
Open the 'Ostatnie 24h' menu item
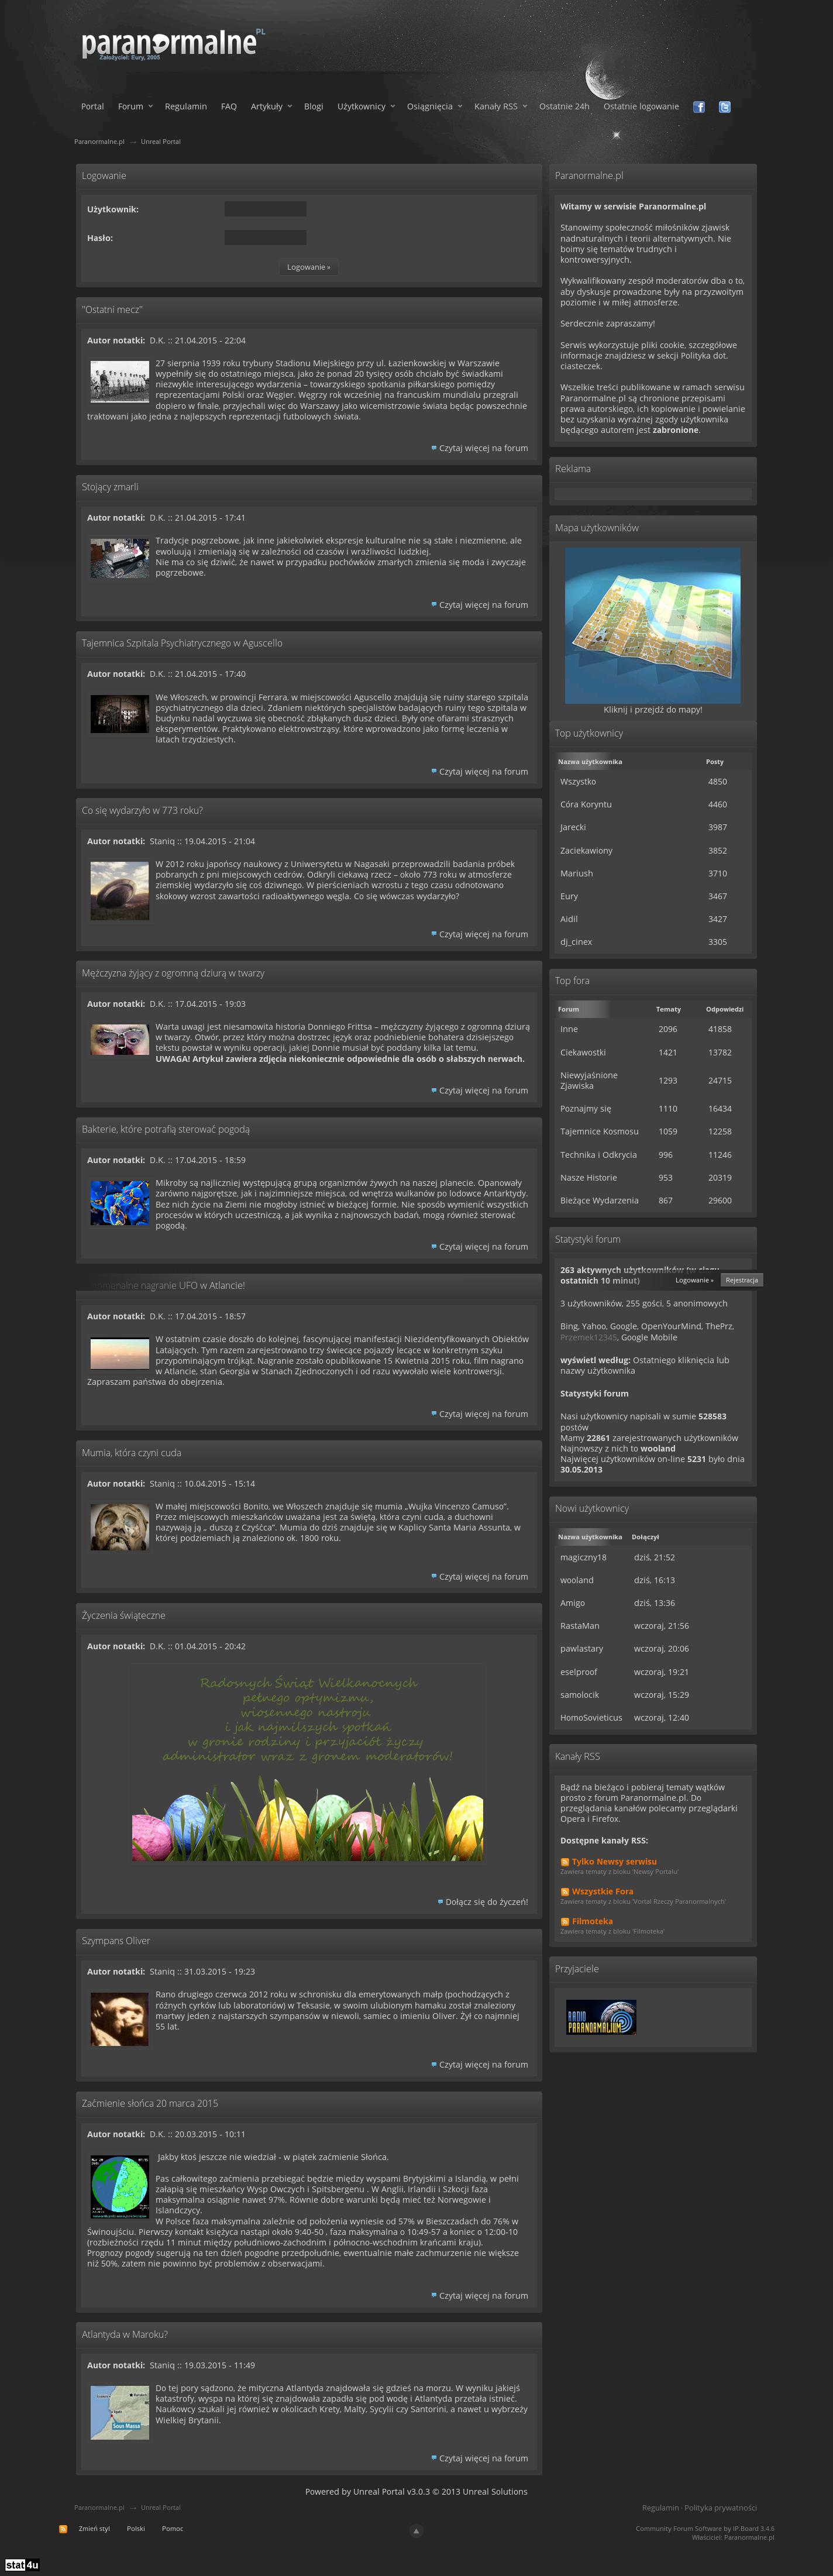tap(564, 107)
